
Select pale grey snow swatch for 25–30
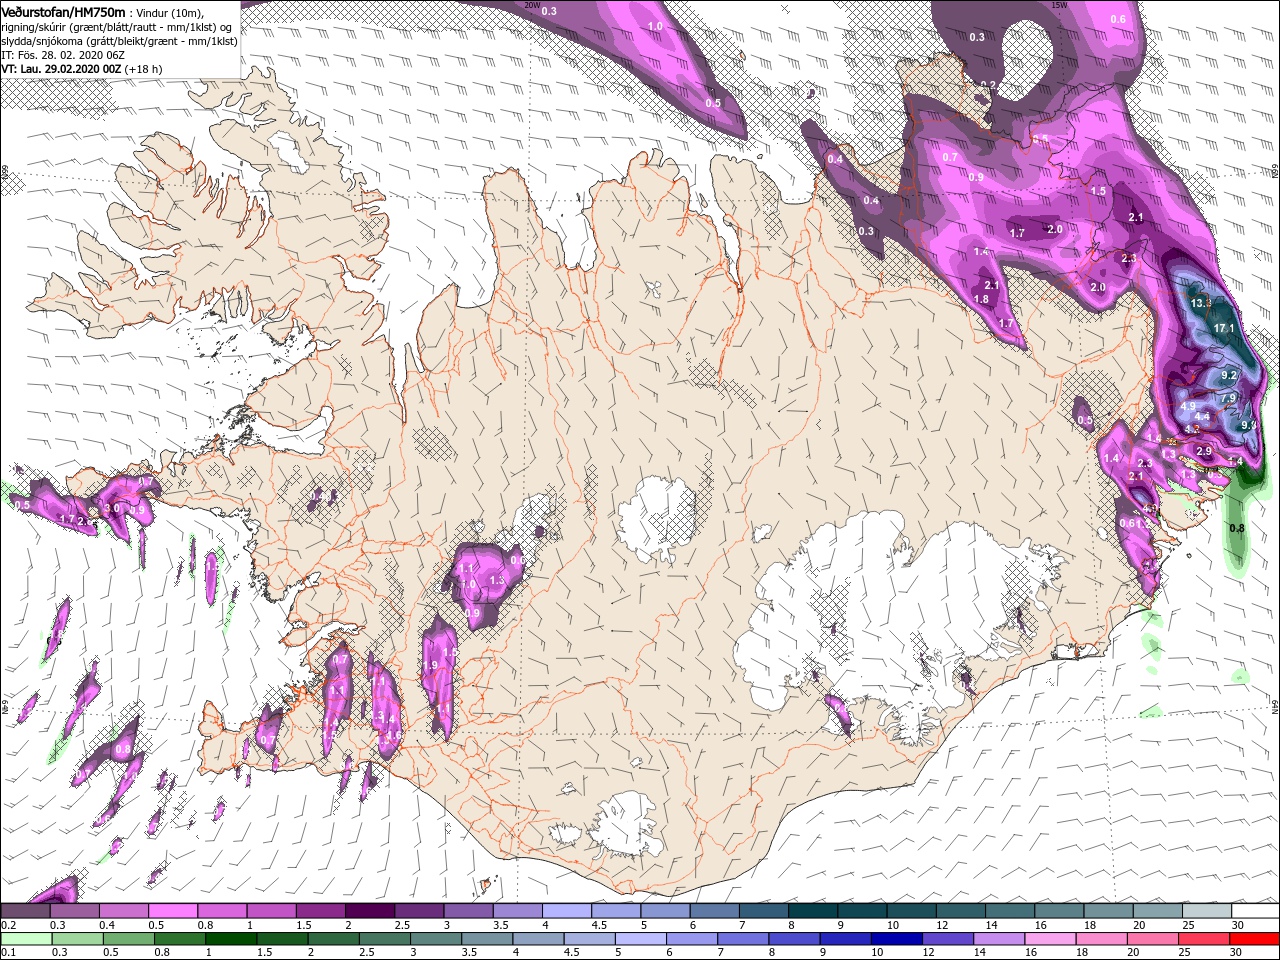(x=1206, y=912)
